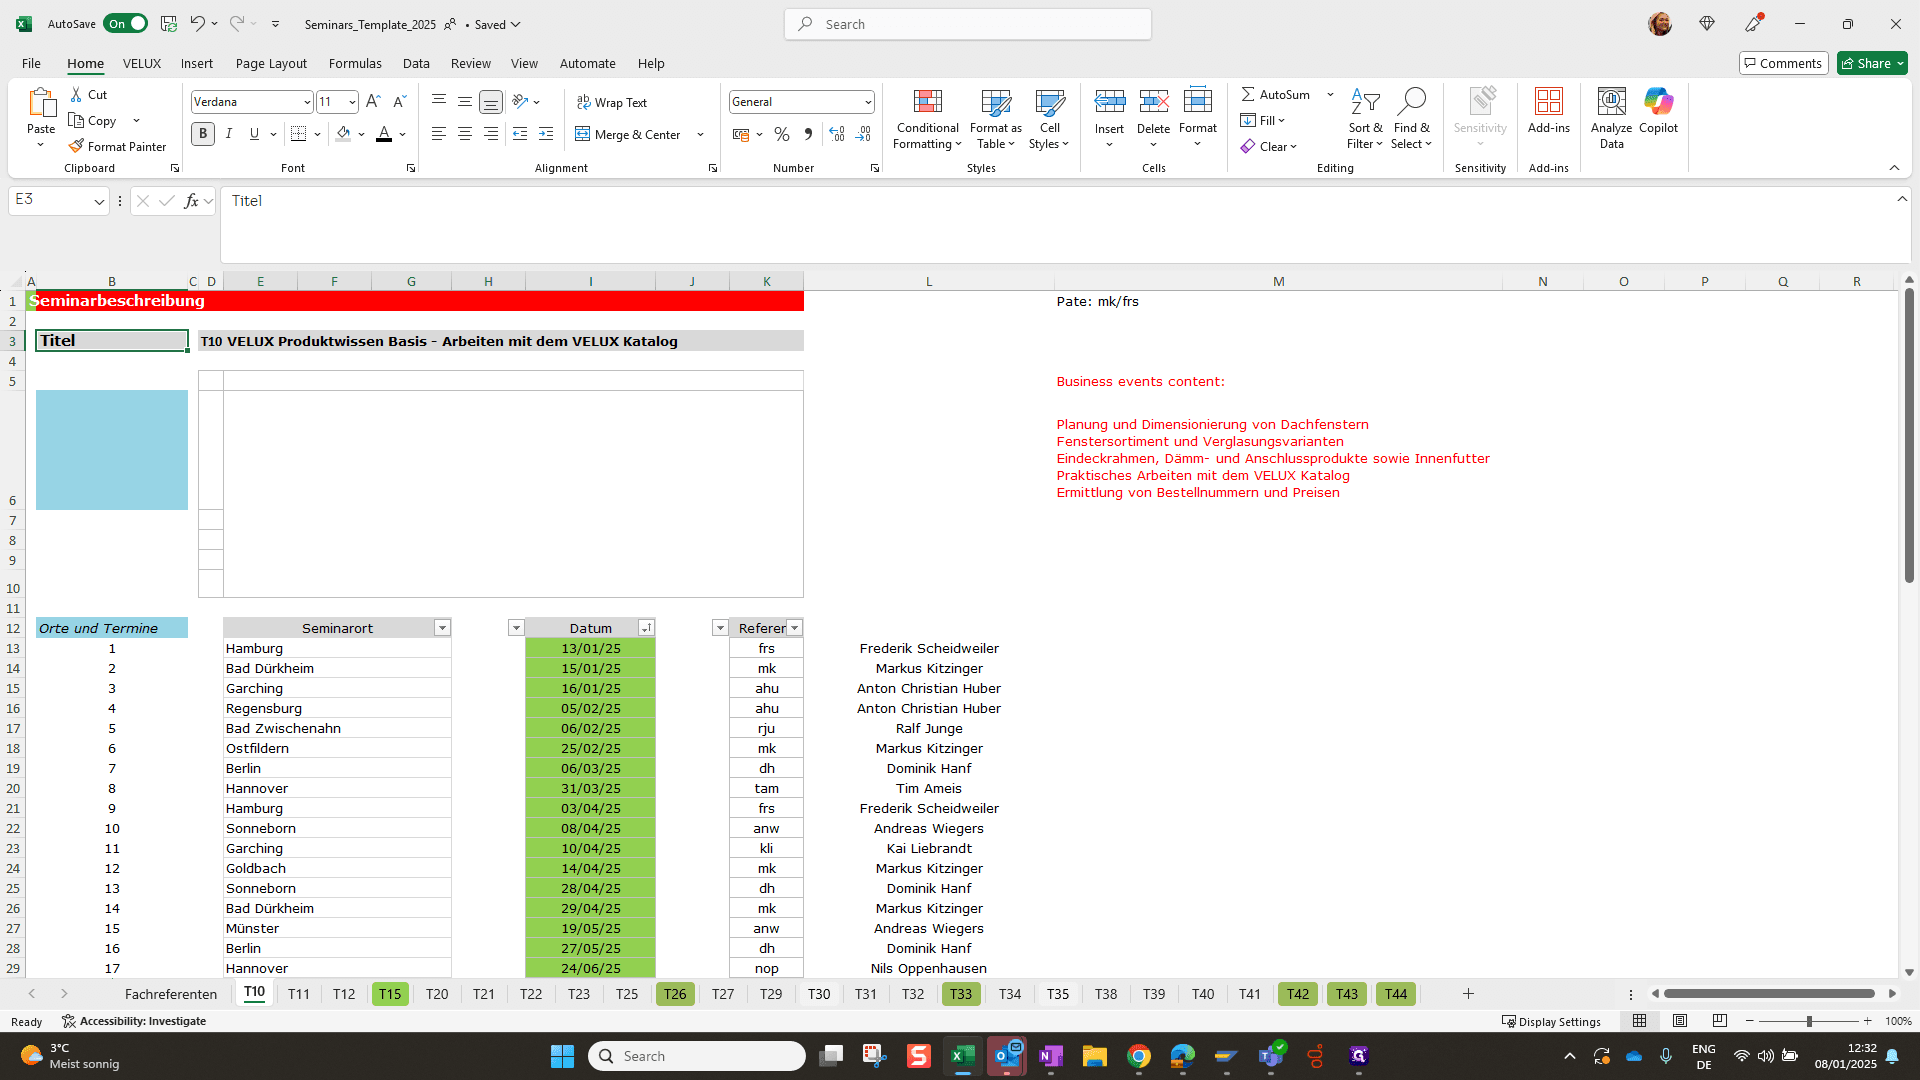Viewport: 1920px width, 1080px height.
Task: Open Find & Select magnifier
Action: pyautogui.click(x=1411, y=119)
